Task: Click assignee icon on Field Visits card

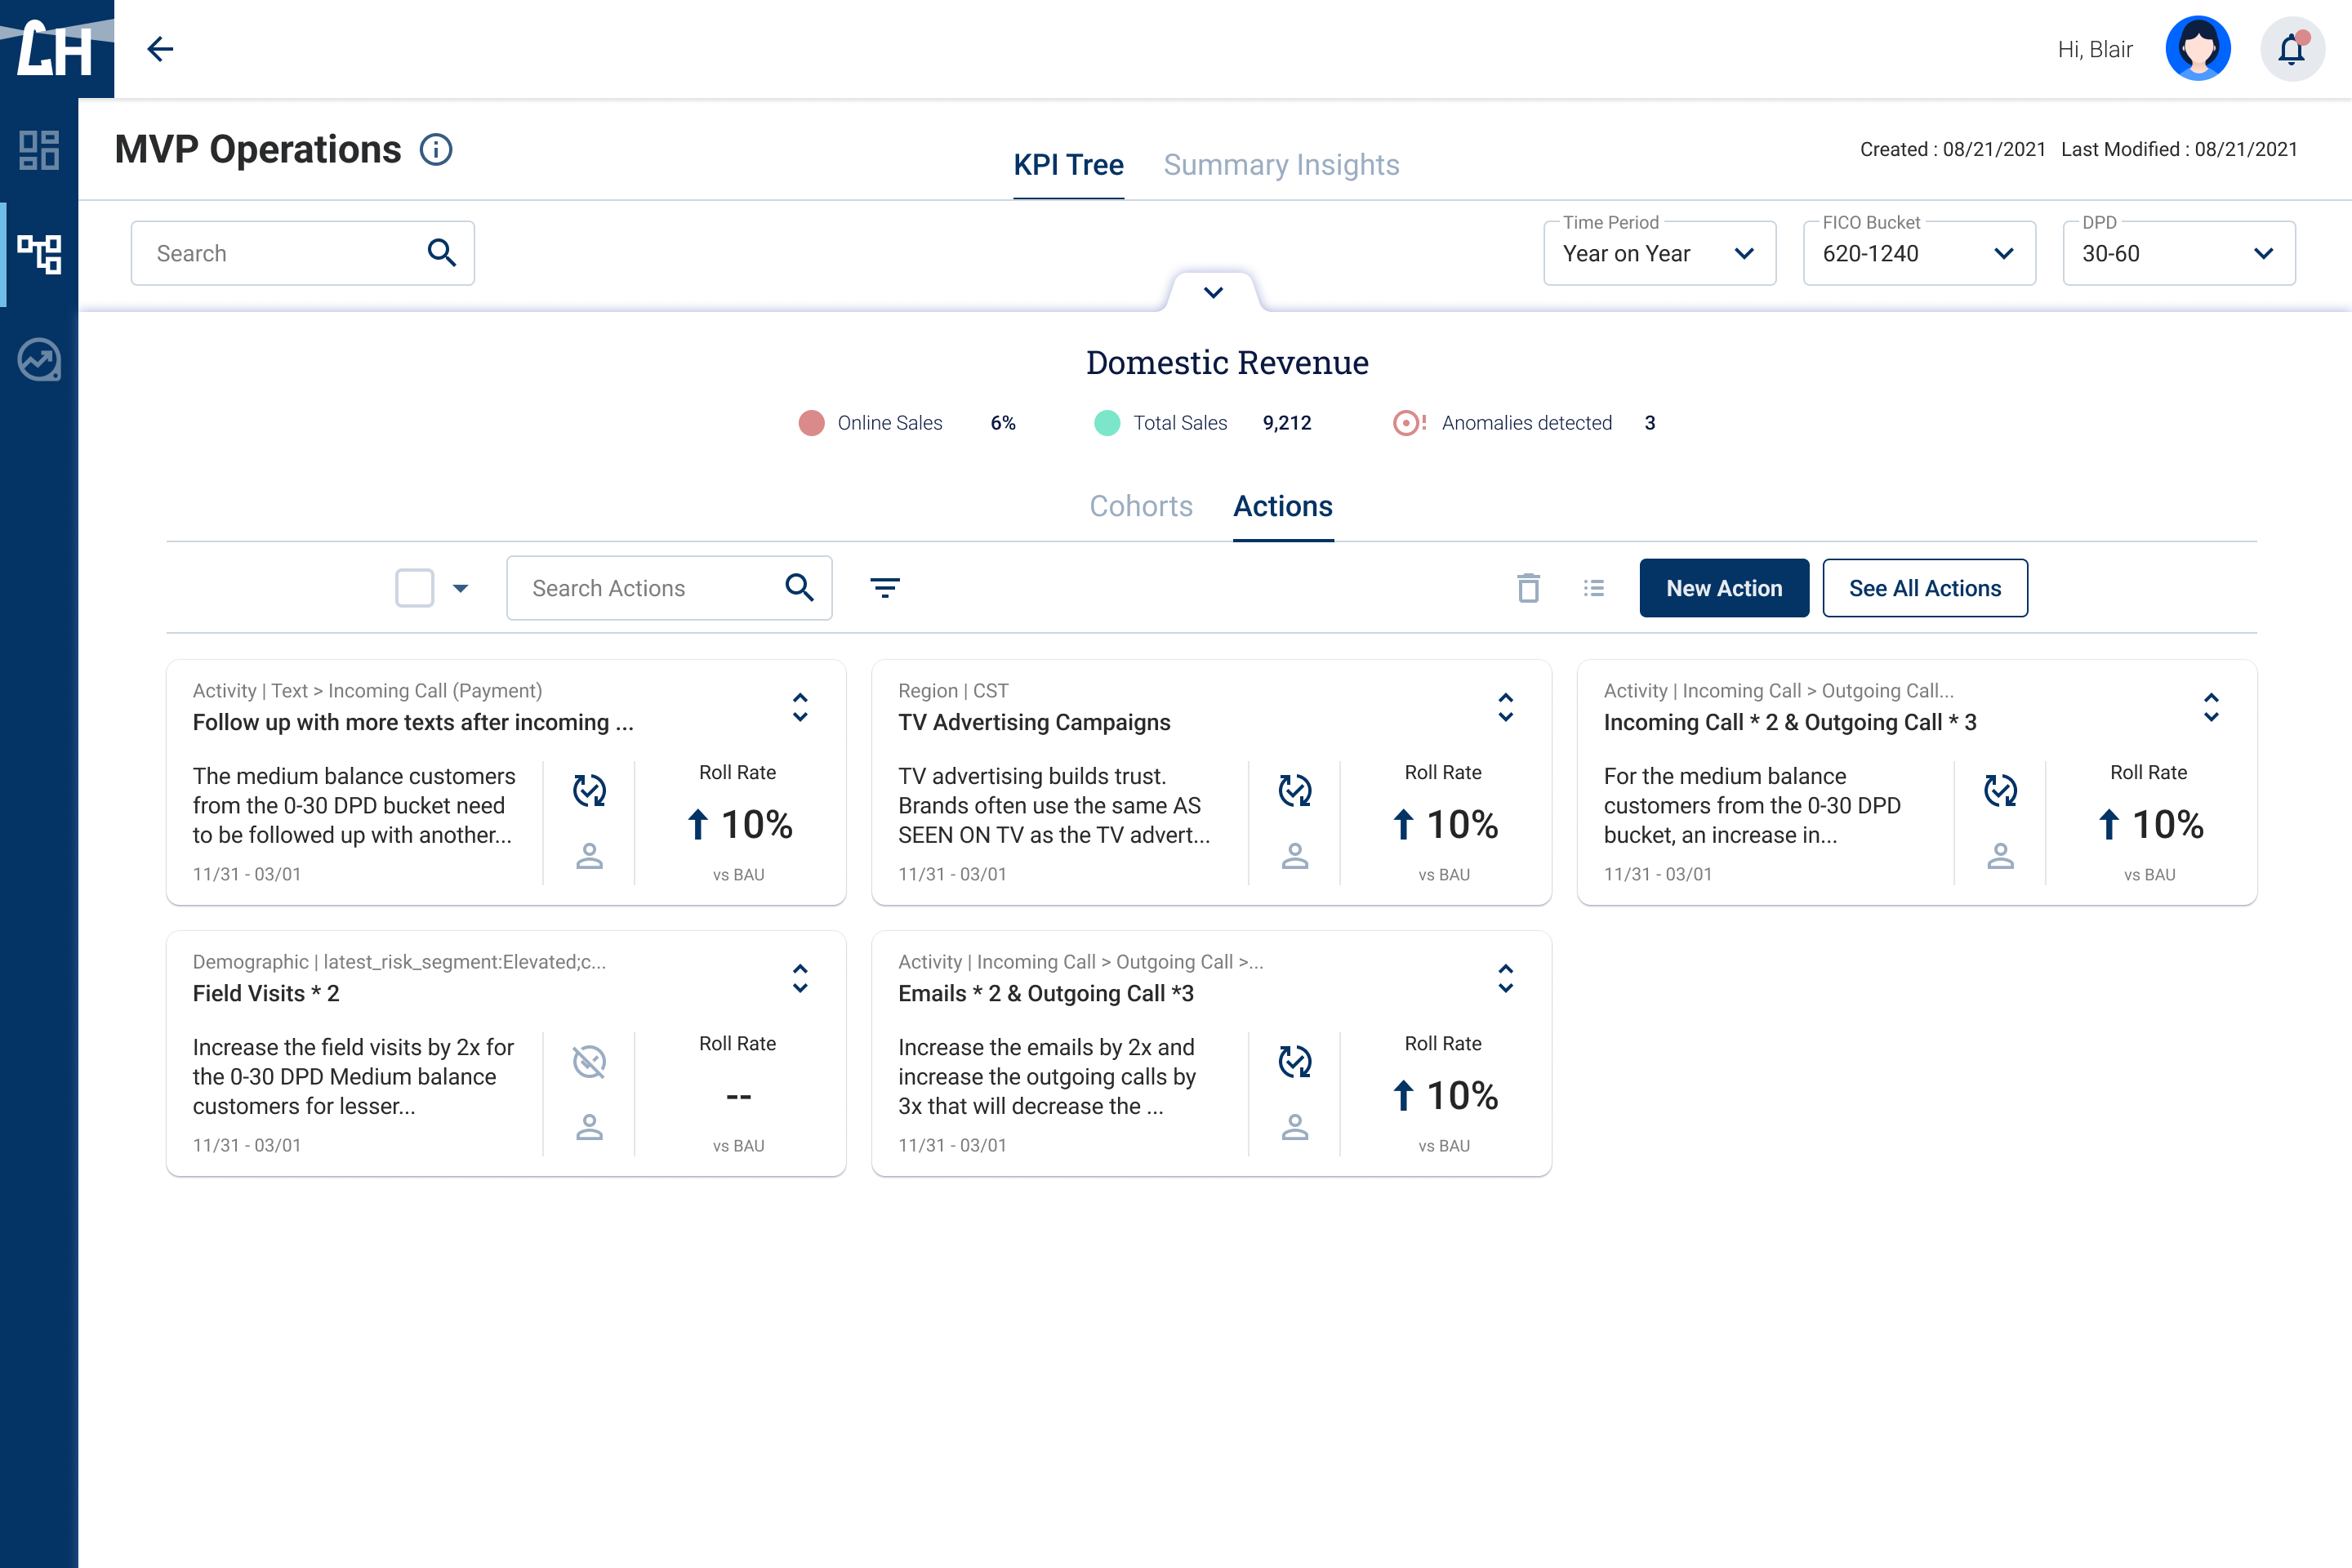Action: click(589, 1127)
